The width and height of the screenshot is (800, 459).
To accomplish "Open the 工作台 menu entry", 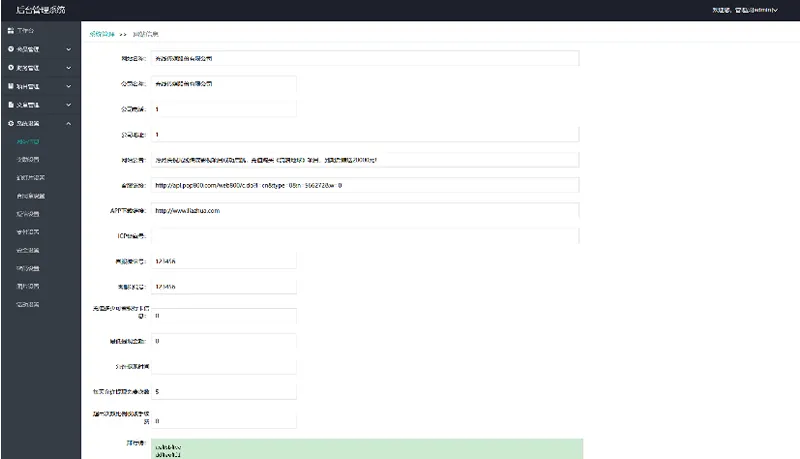I will (x=40, y=31).
